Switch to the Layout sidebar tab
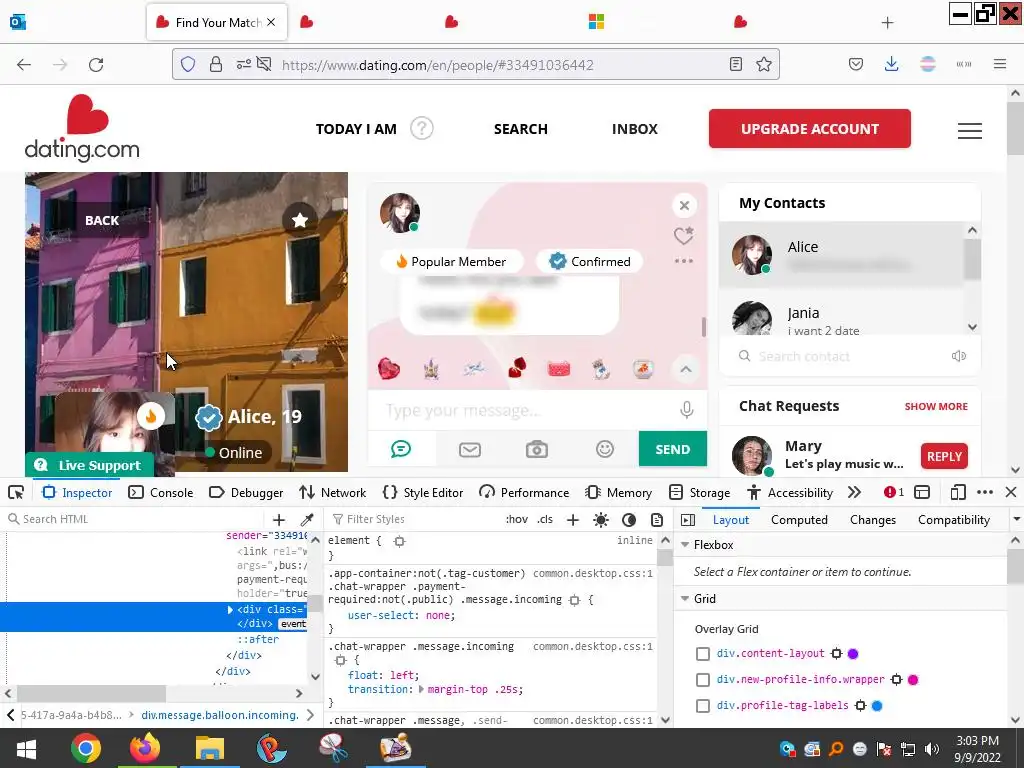Screen dimensions: 1024x768 [x=731, y=520]
